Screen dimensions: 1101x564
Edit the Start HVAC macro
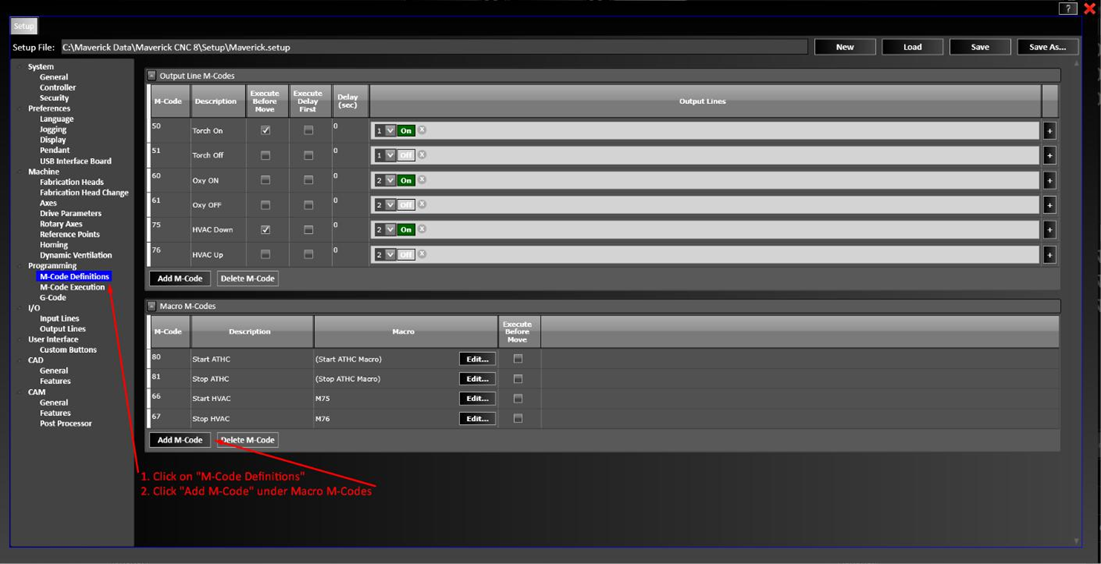pyautogui.click(x=477, y=399)
